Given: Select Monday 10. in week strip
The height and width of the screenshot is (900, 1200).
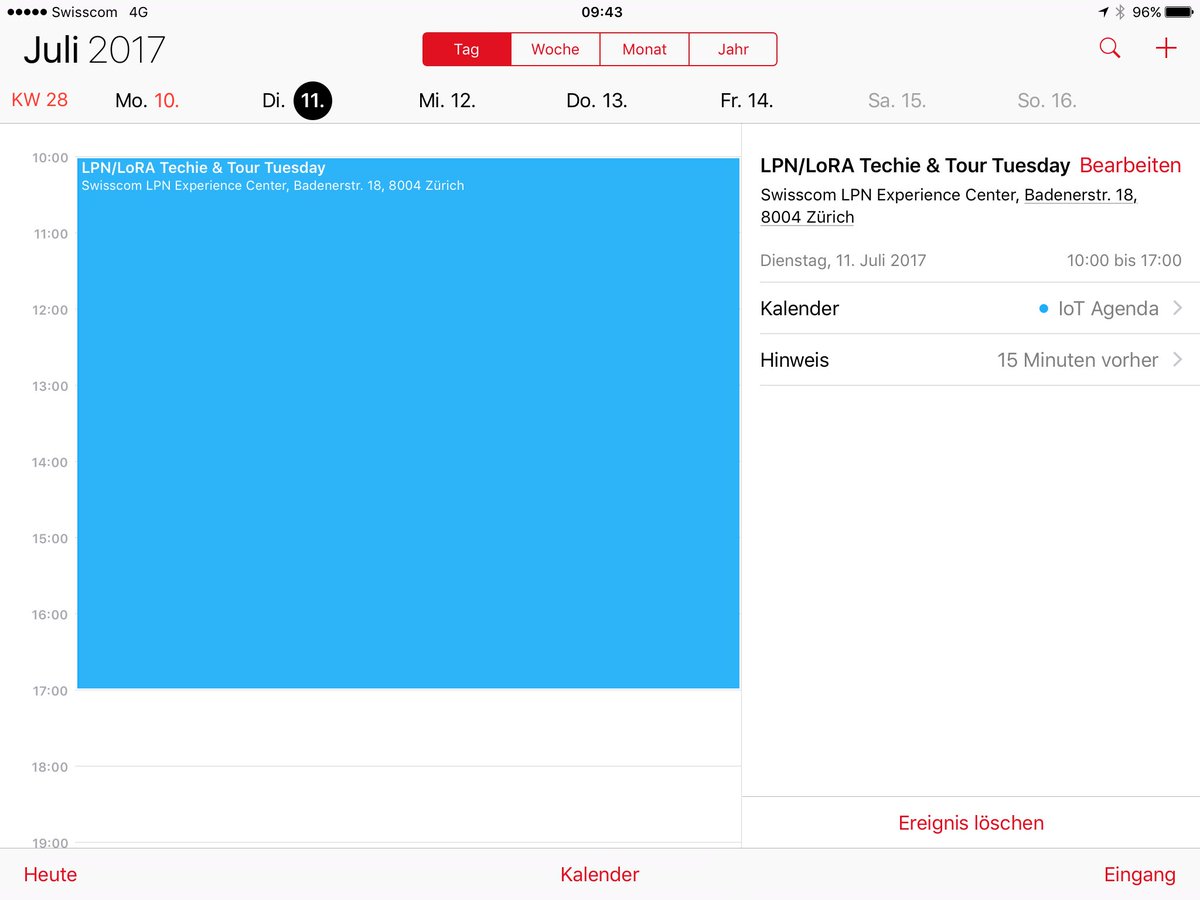Looking at the screenshot, I should point(147,101).
